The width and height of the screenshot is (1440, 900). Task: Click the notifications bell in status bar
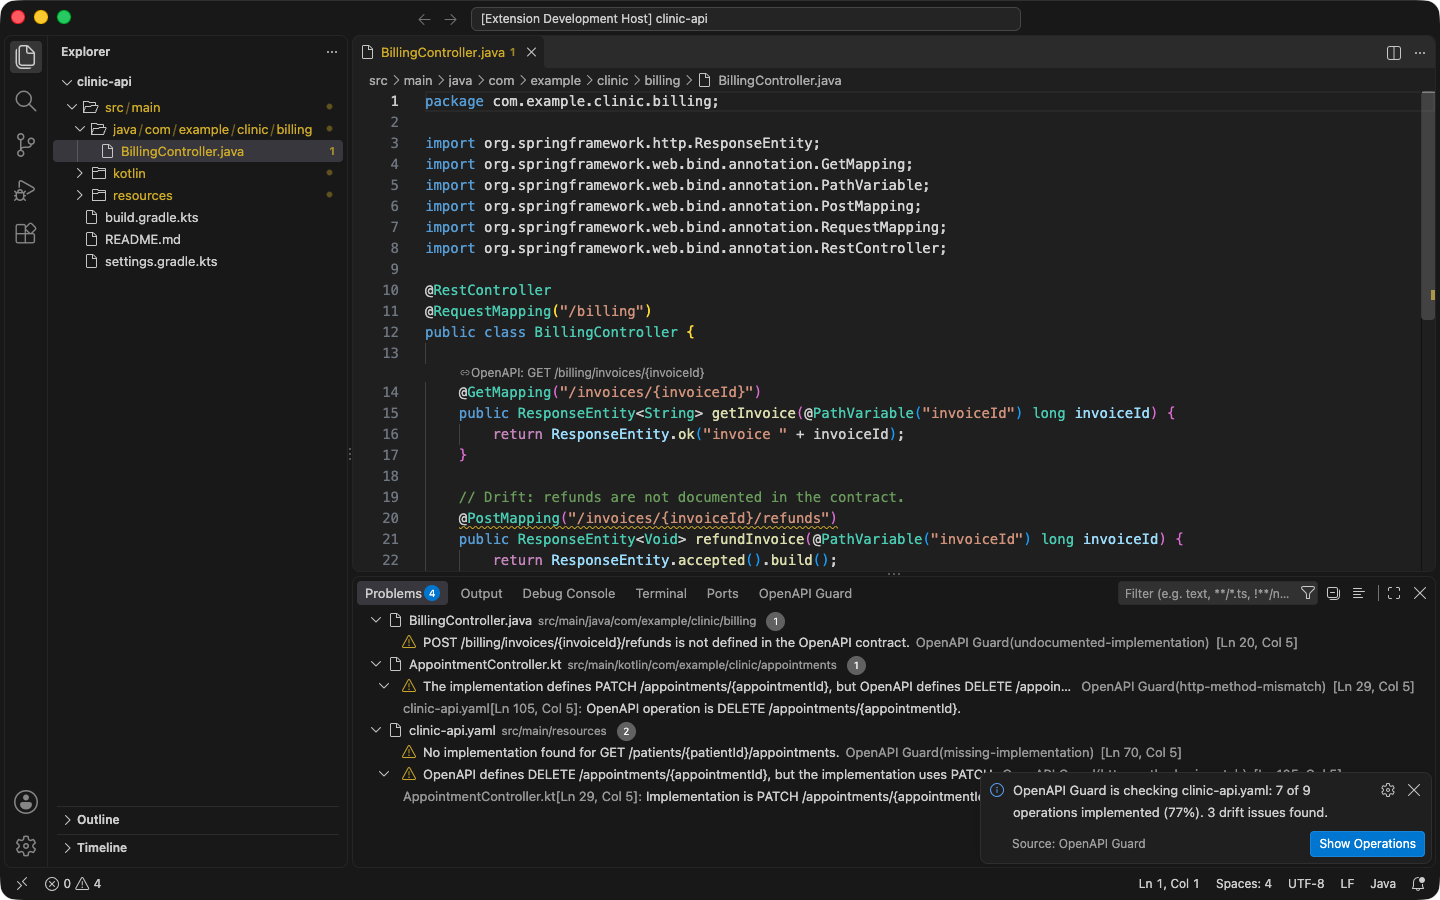(x=1418, y=884)
